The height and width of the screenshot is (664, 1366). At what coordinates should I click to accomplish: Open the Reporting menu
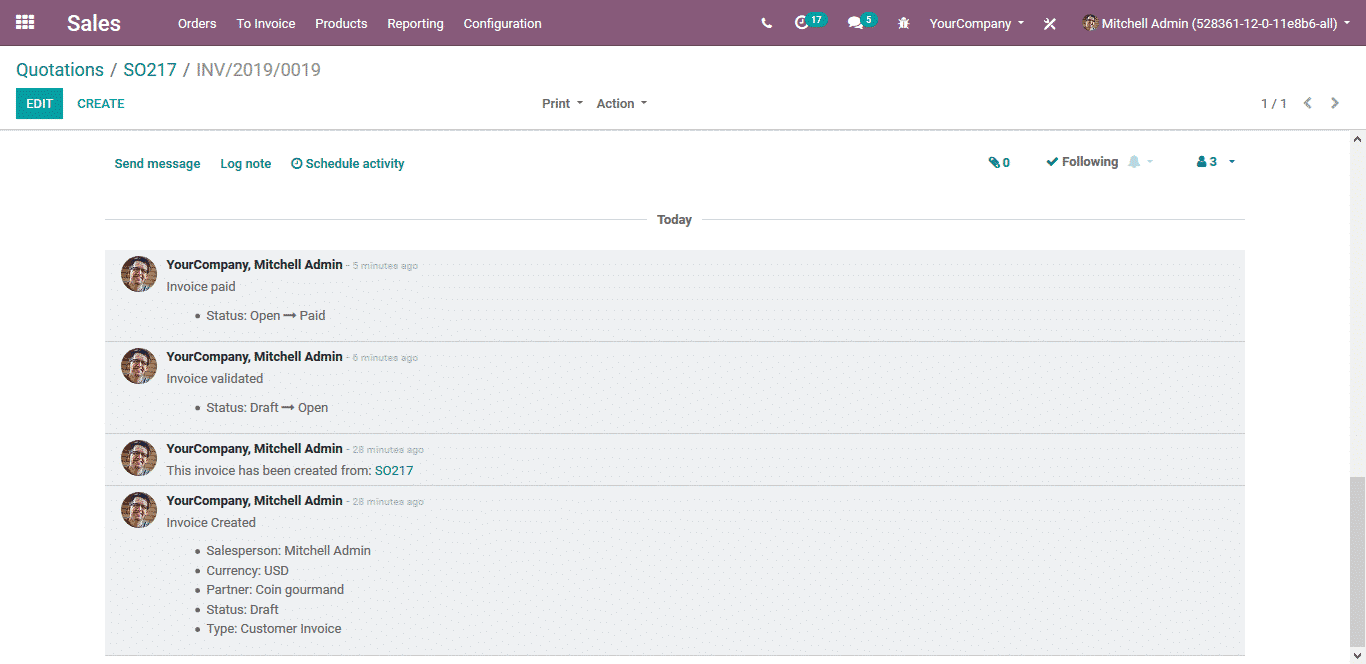pyautogui.click(x=415, y=23)
